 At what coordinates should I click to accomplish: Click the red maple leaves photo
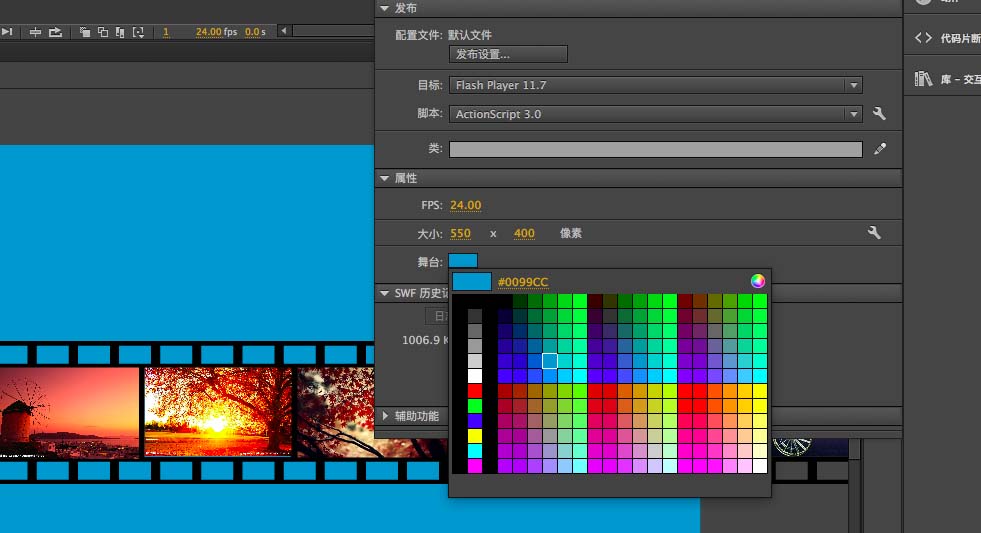(x=372, y=413)
